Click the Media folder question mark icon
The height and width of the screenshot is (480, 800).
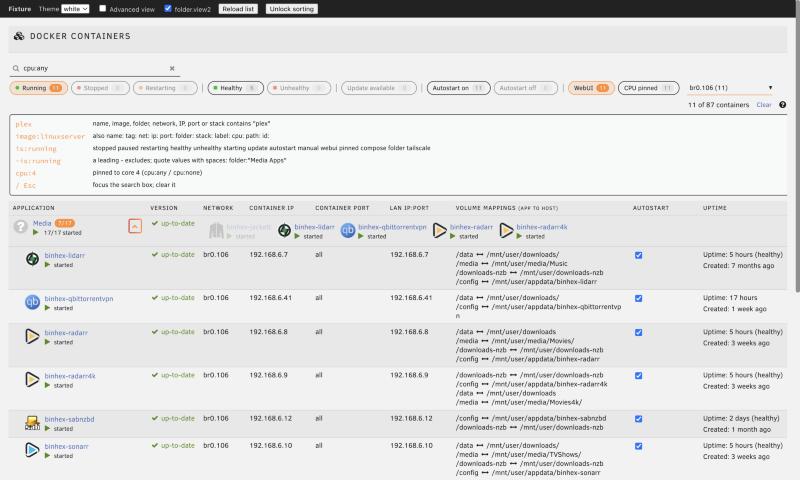[20, 226]
